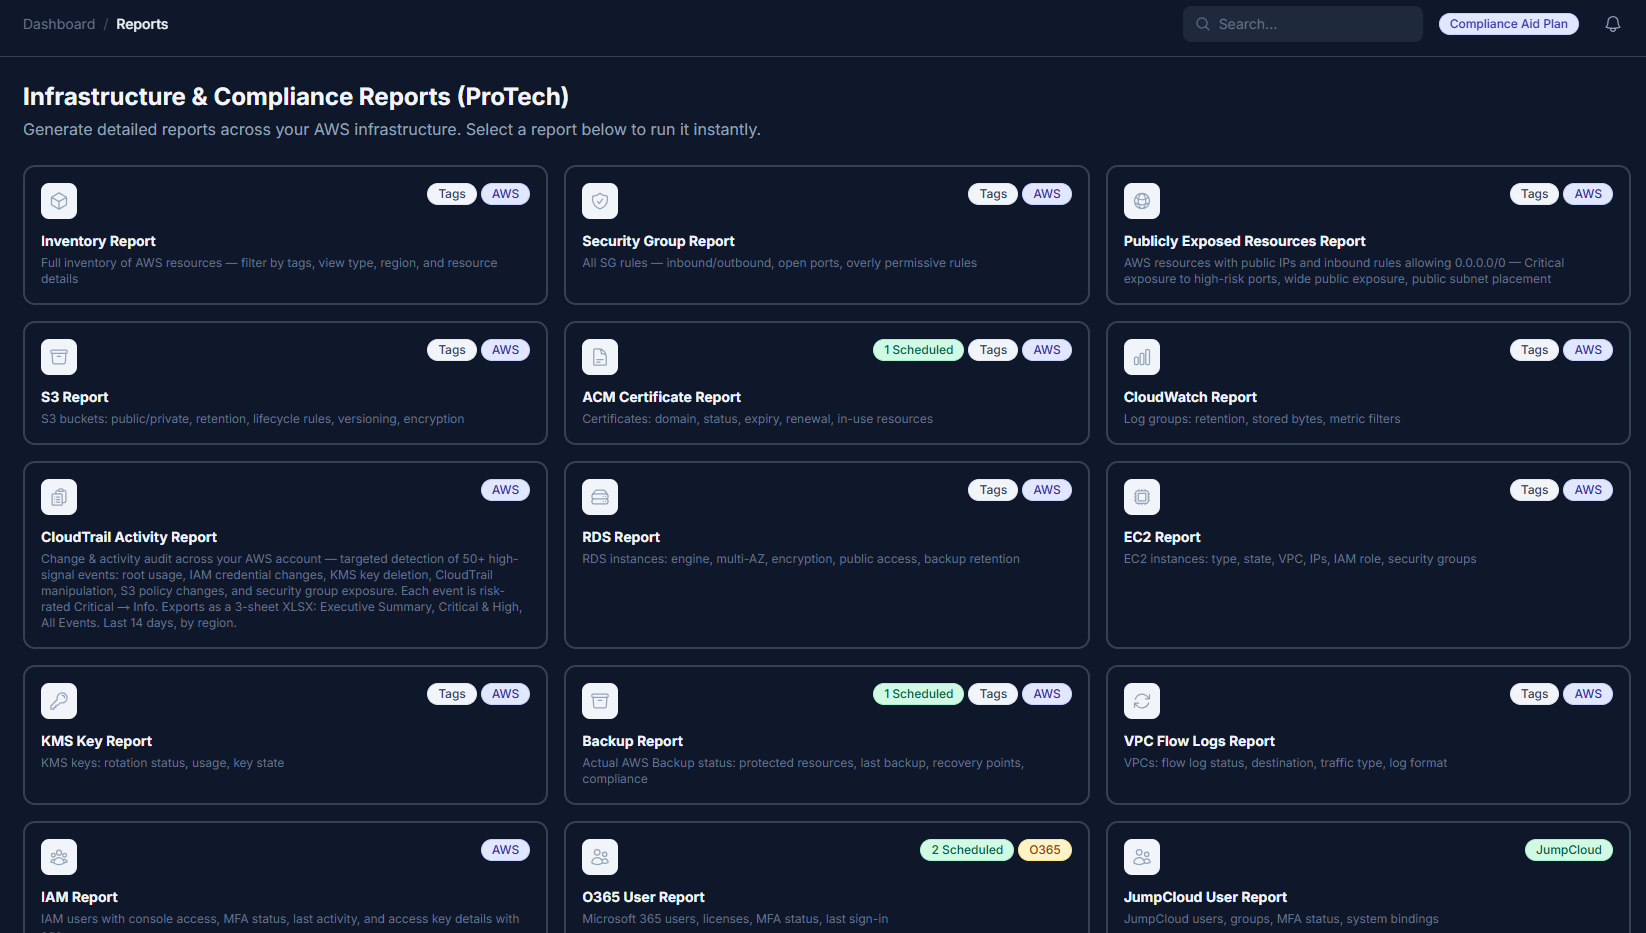Click the AWS badge on Inventory Report
The height and width of the screenshot is (933, 1646).
[x=505, y=194]
